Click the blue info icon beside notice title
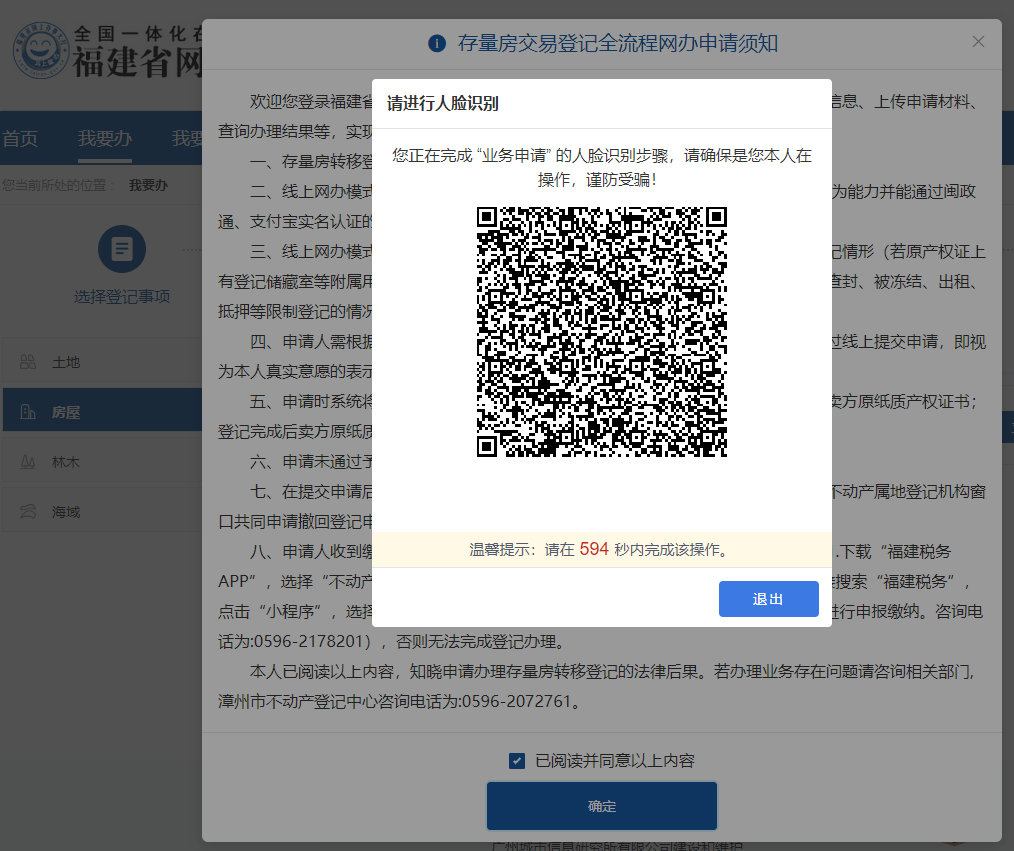 pos(437,43)
